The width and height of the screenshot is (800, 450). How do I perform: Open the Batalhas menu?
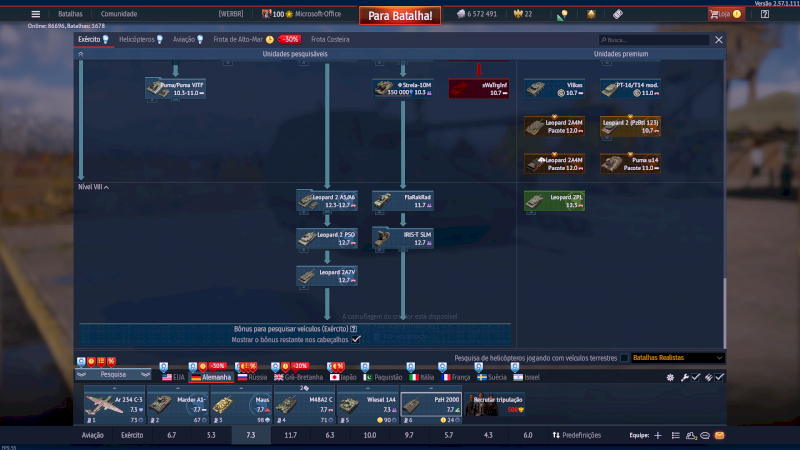point(70,14)
